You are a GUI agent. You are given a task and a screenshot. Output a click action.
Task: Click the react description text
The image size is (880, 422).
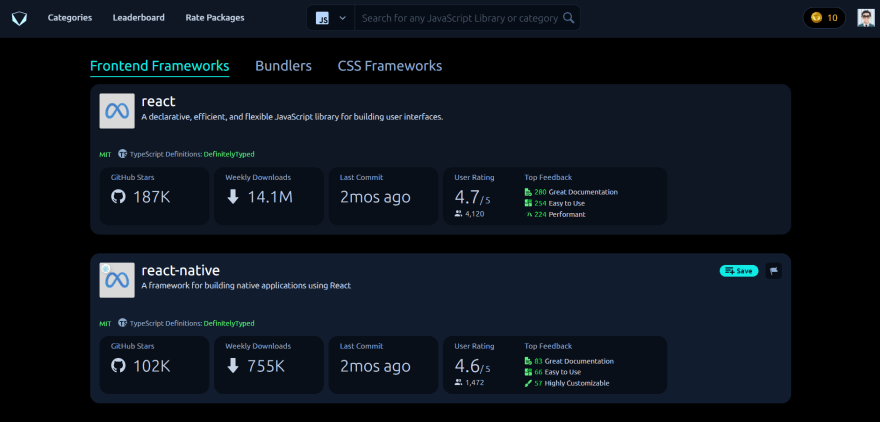click(292, 117)
